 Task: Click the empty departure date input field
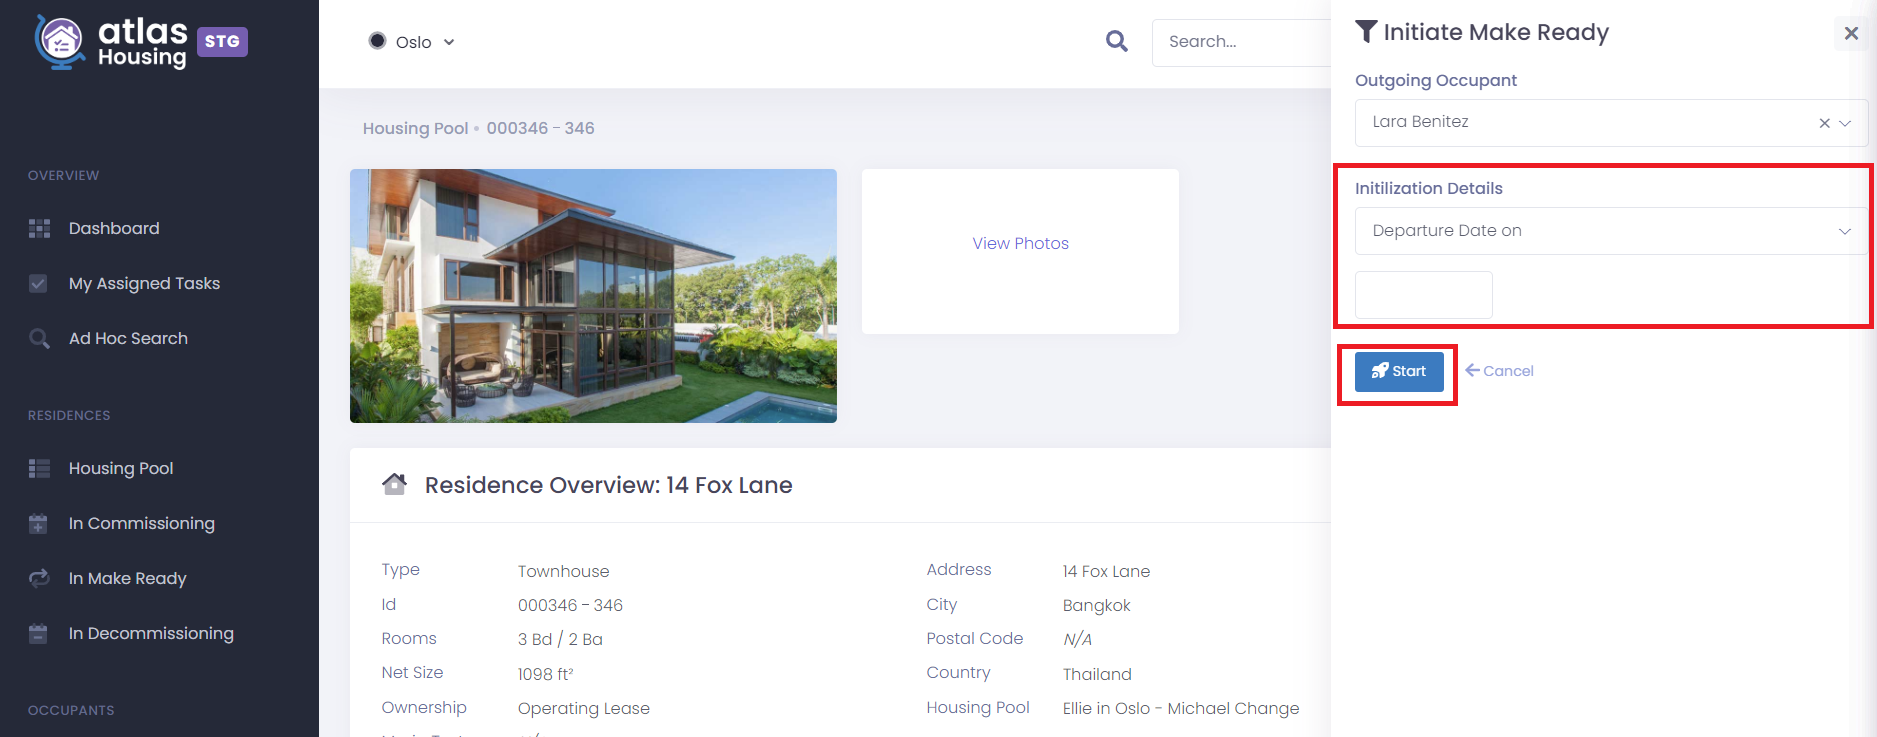pyautogui.click(x=1423, y=295)
